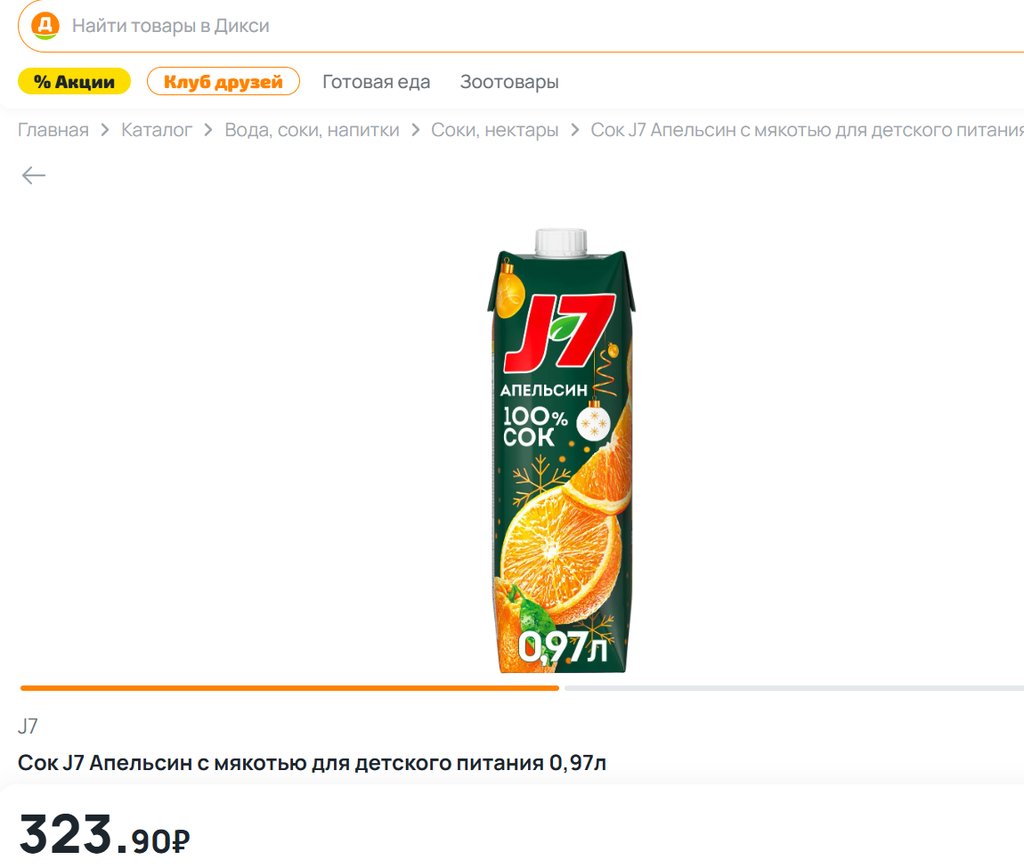
Task: Go to 'Вода, соки, напитки' category
Action: pyautogui.click(x=312, y=130)
